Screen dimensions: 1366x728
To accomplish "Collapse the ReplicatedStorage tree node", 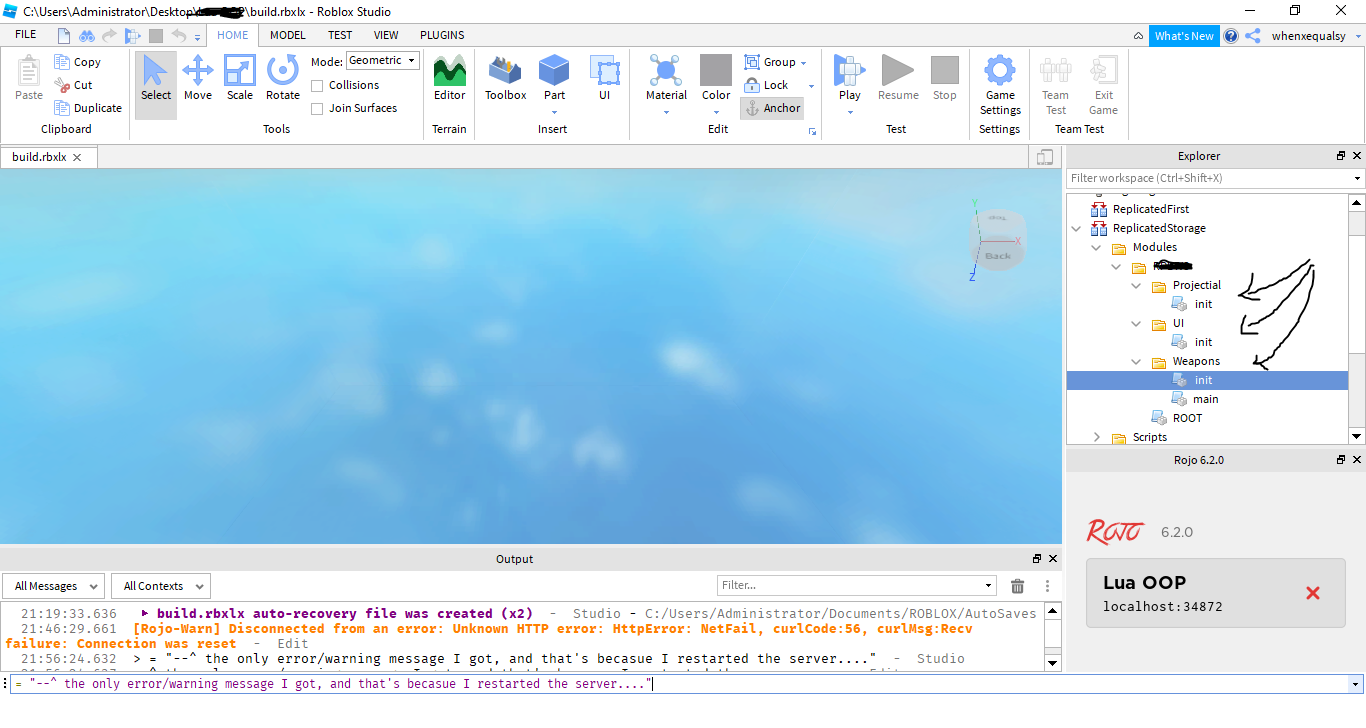I will pyautogui.click(x=1076, y=228).
